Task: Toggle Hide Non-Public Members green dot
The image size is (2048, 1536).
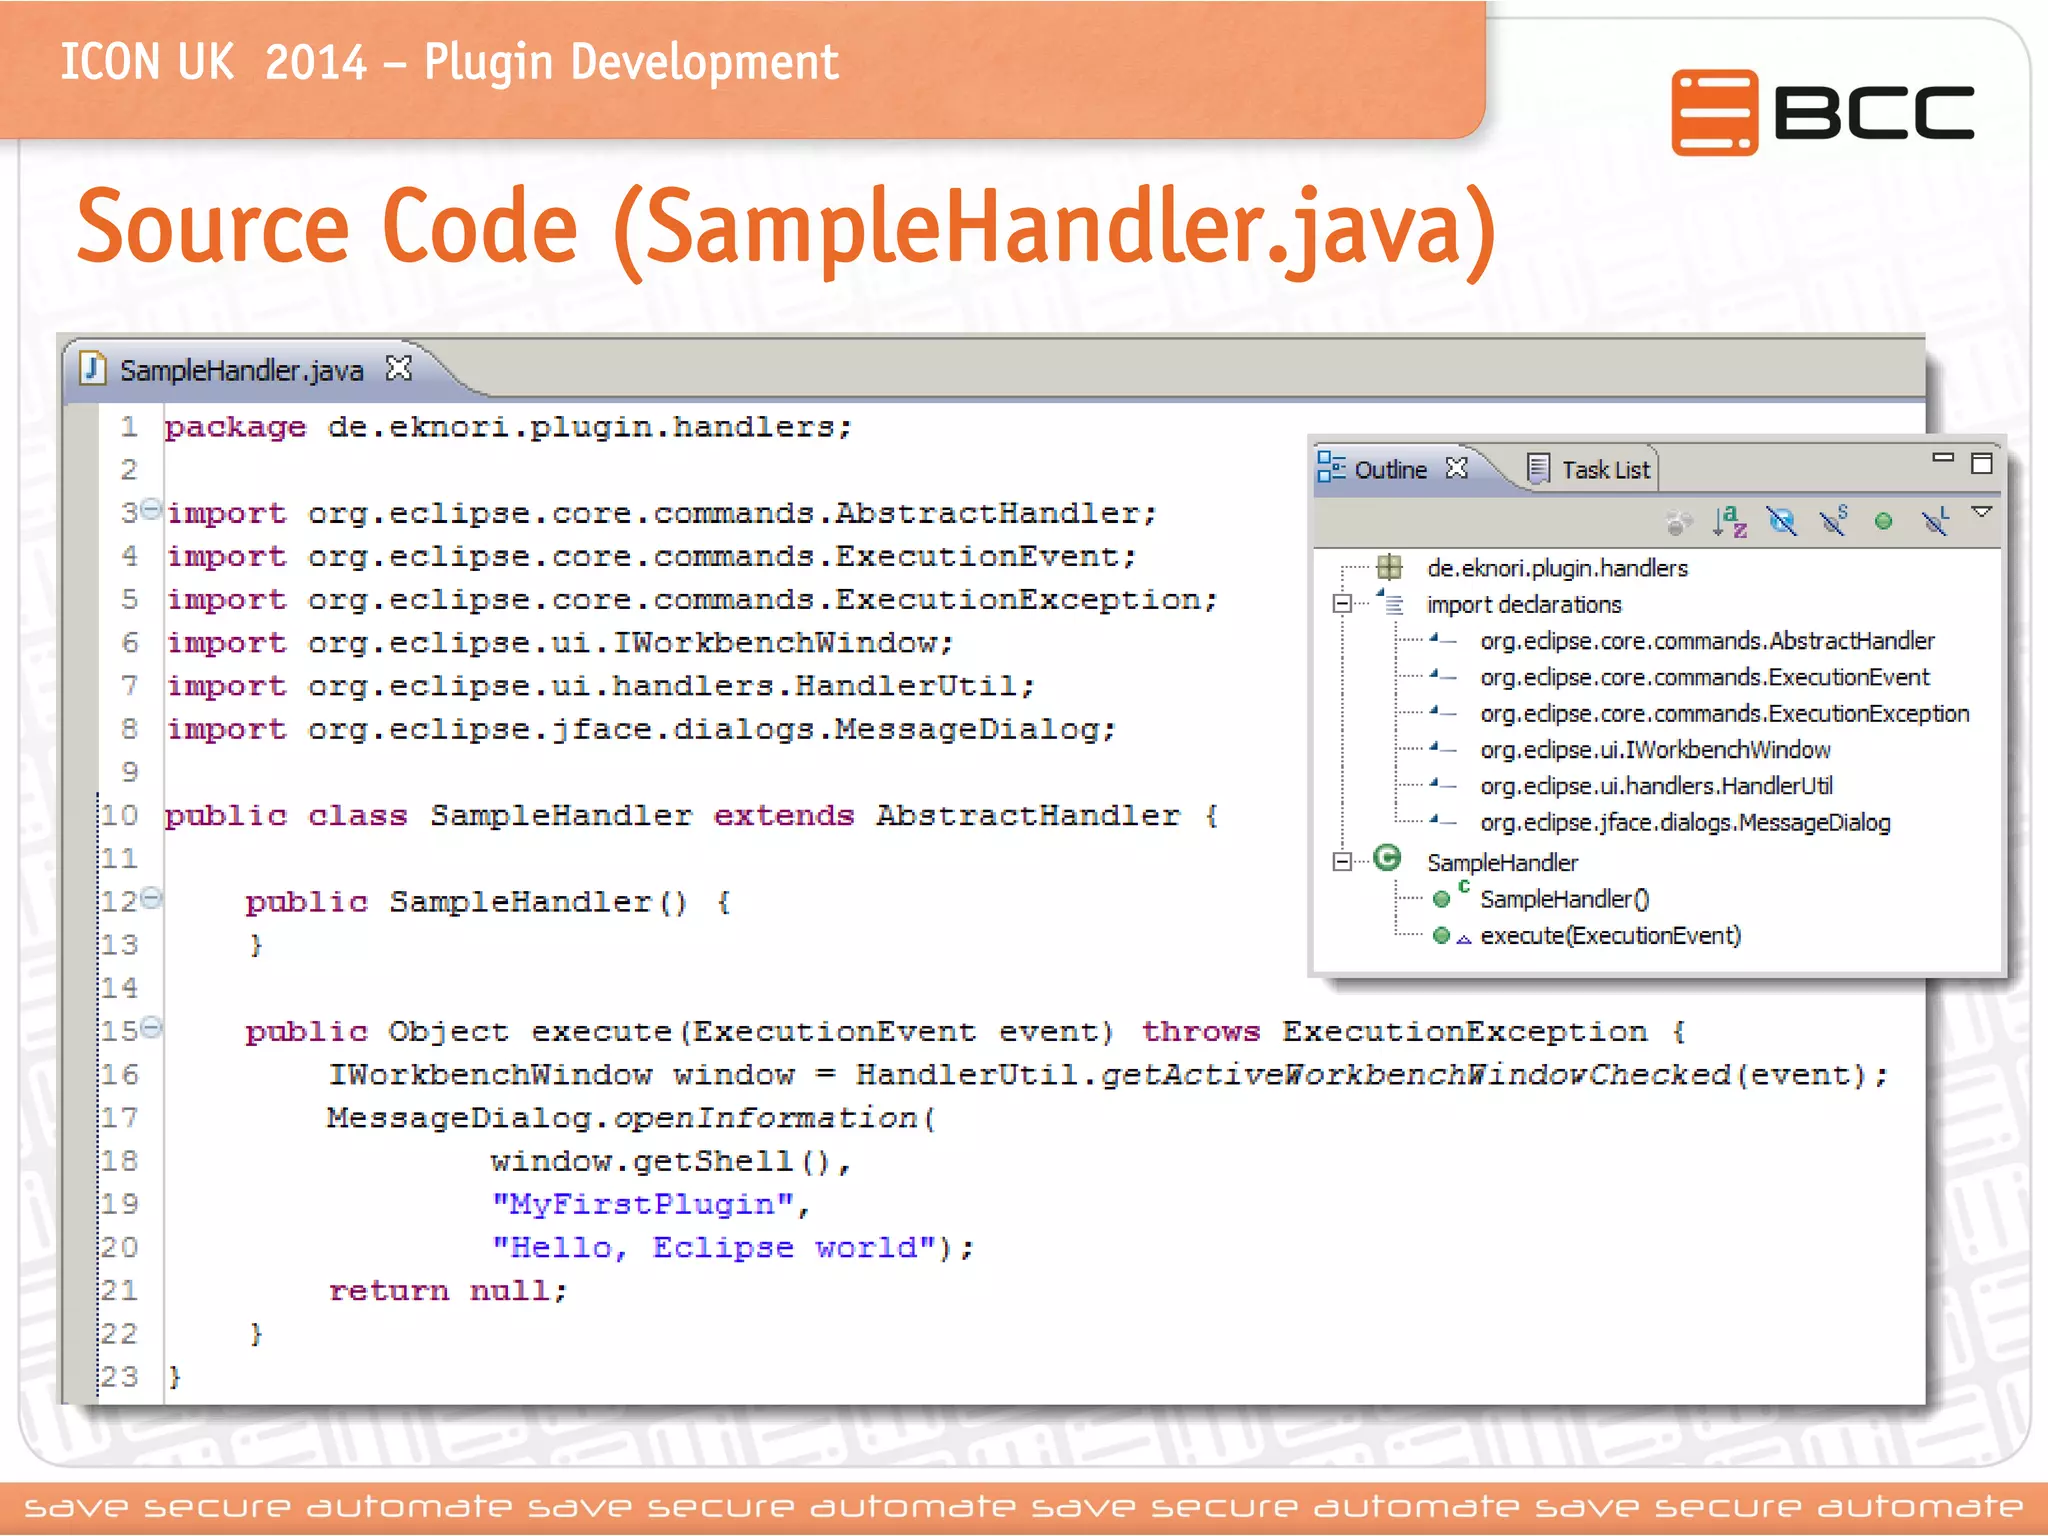Action: click(1883, 521)
